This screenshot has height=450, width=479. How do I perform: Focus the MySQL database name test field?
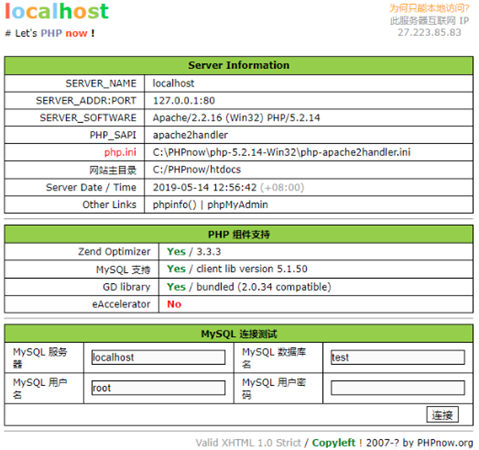(x=398, y=357)
